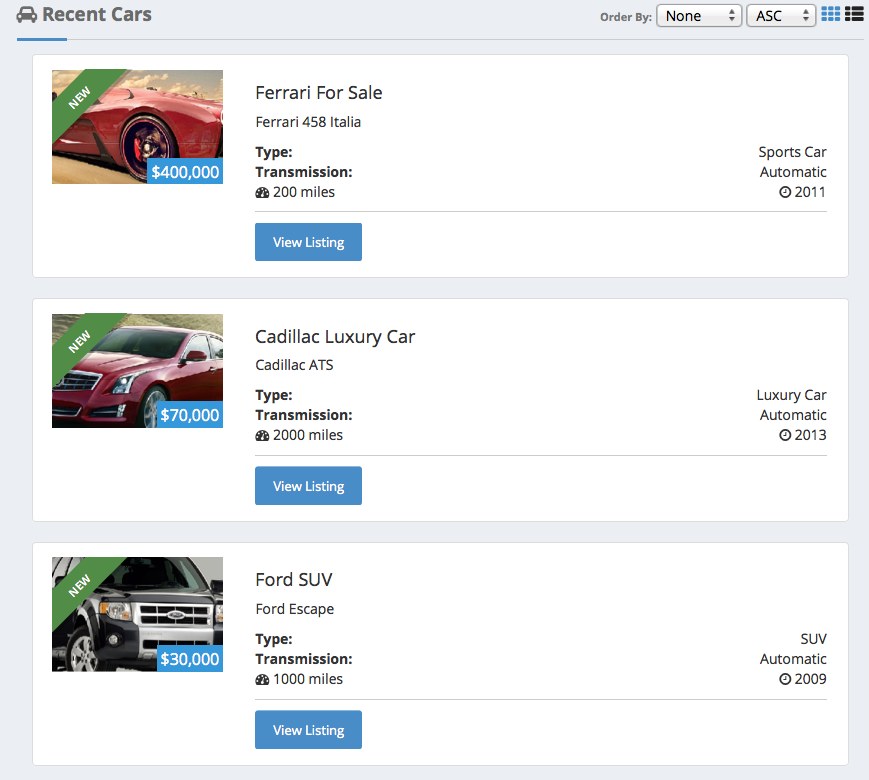Image resolution: width=869 pixels, height=780 pixels.
Task: Click the 2000 miles mileage text
Action: click(x=308, y=435)
